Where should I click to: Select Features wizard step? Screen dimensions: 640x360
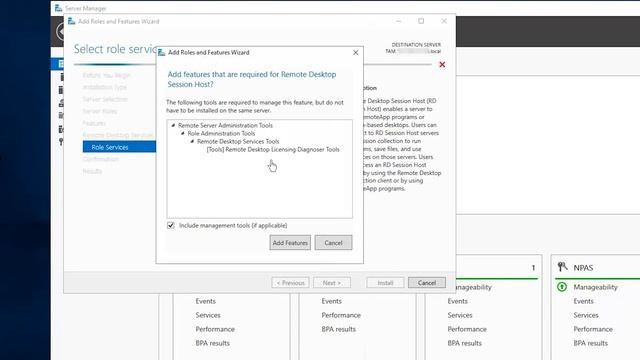[94, 123]
